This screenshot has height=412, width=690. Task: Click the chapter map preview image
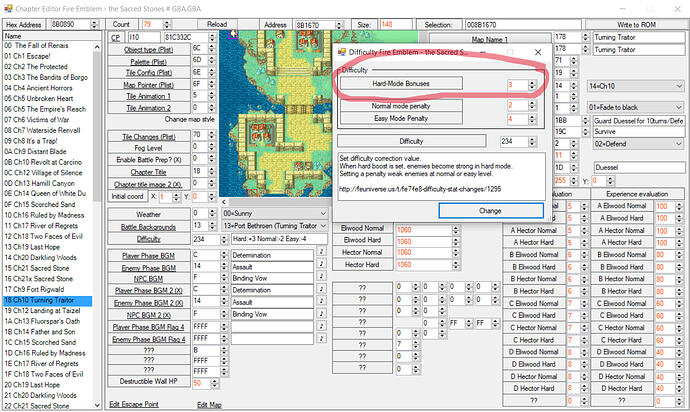[x=276, y=114]
